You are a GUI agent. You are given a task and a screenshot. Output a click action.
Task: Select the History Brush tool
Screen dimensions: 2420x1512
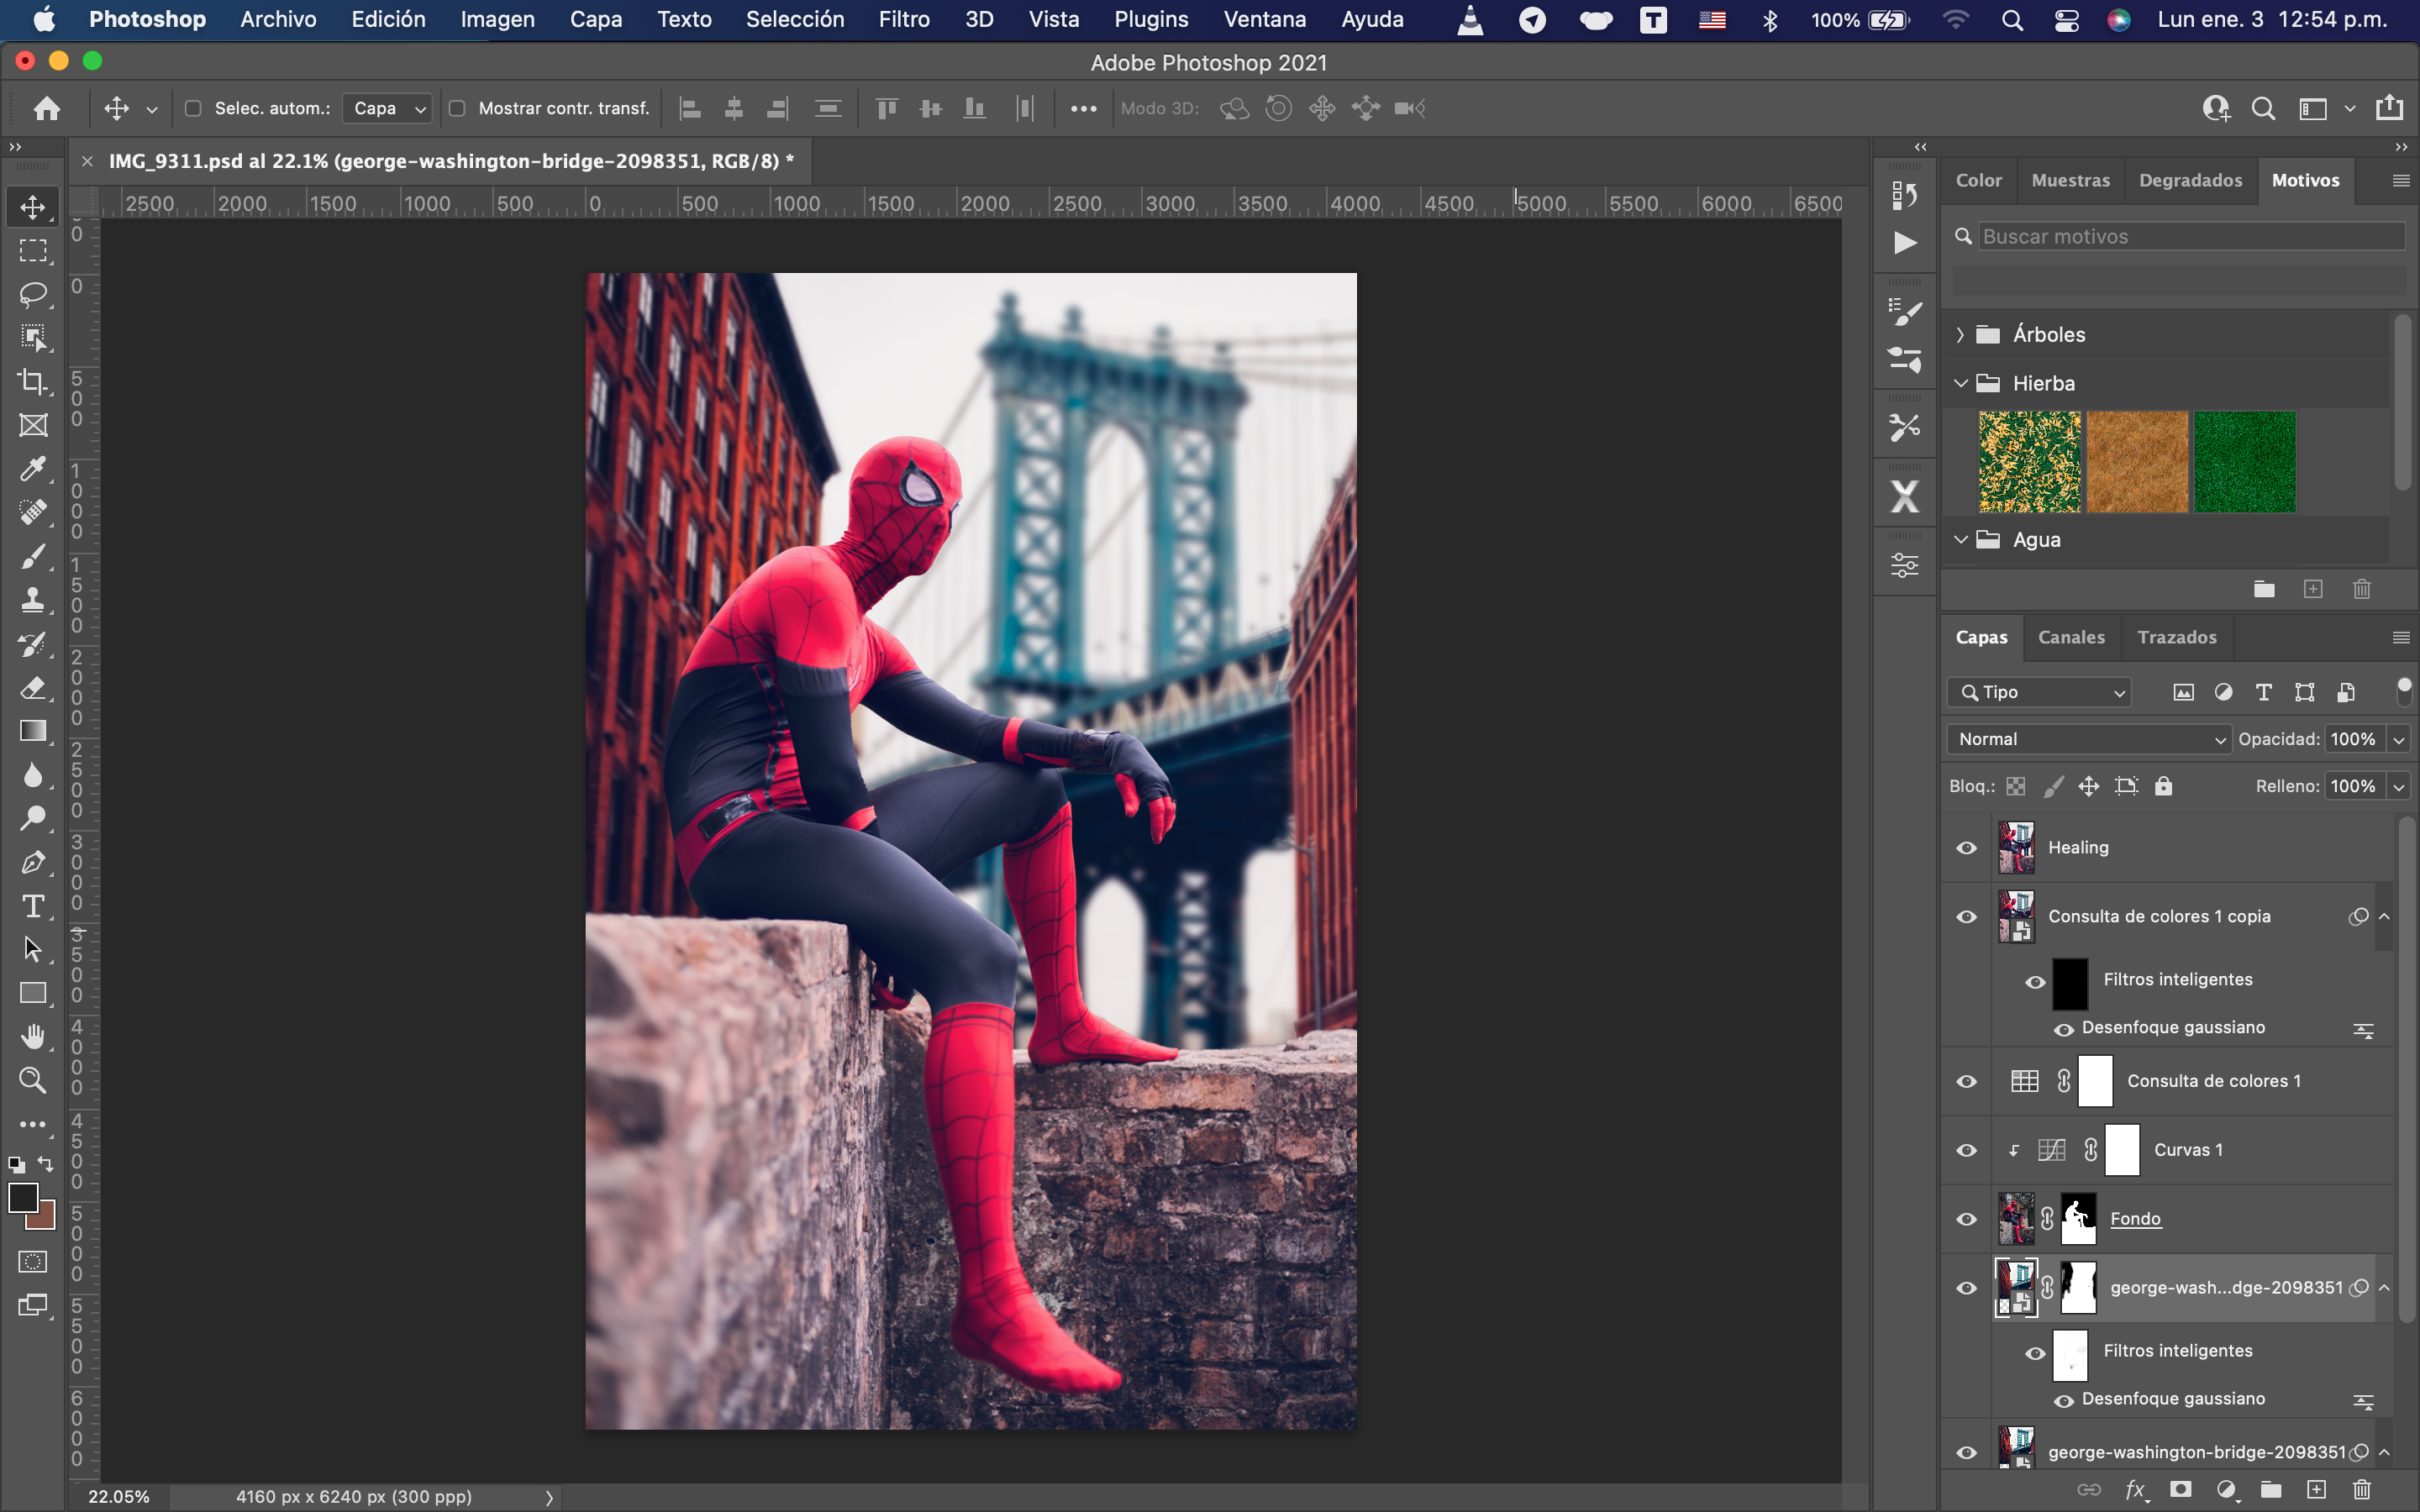[x=33, y=644]
